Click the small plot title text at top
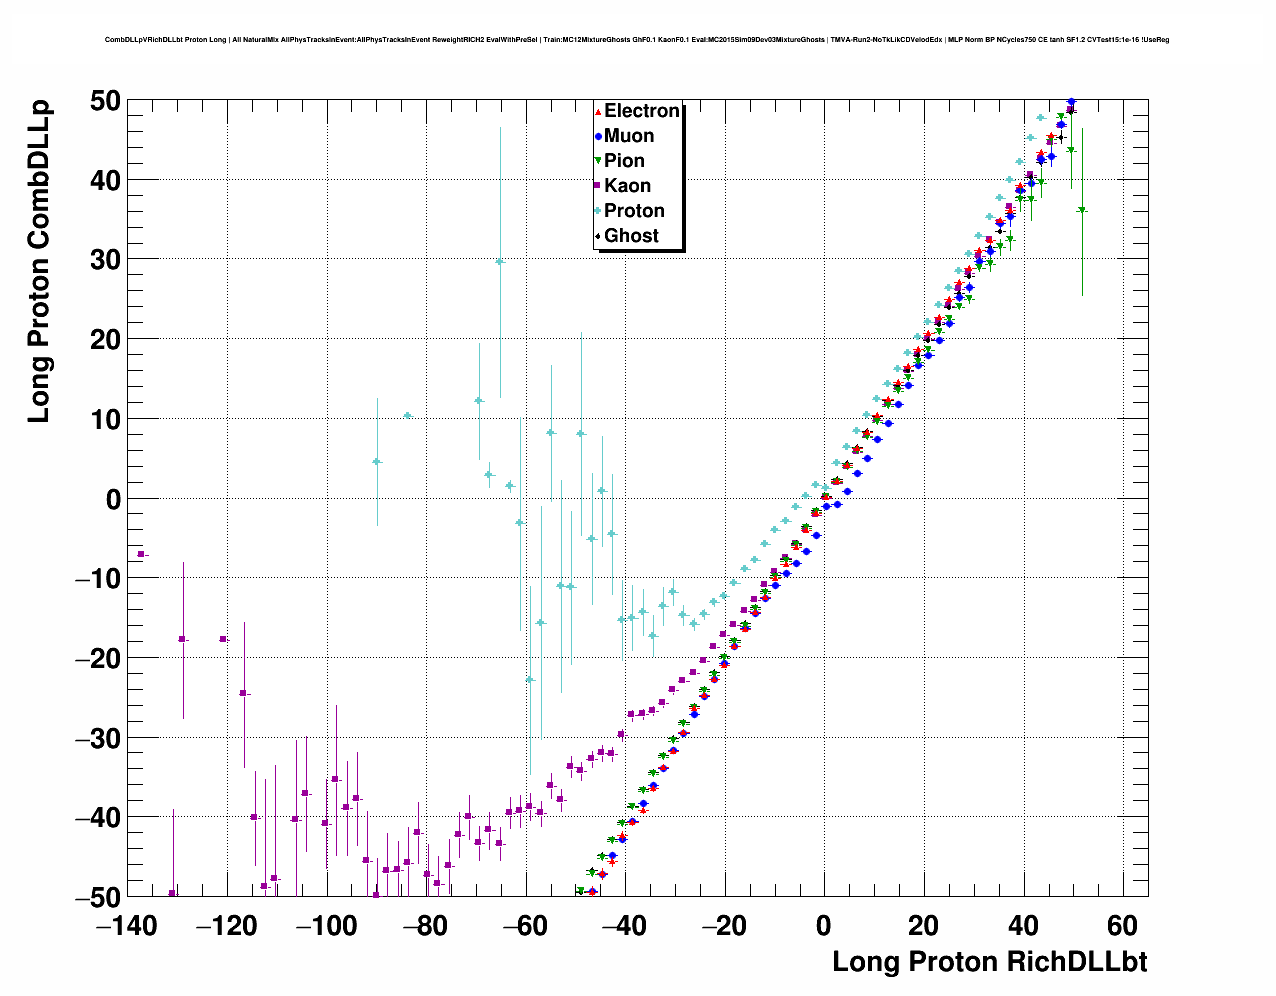The height and width of the screenshot is (996, 1276). point(637,40)
